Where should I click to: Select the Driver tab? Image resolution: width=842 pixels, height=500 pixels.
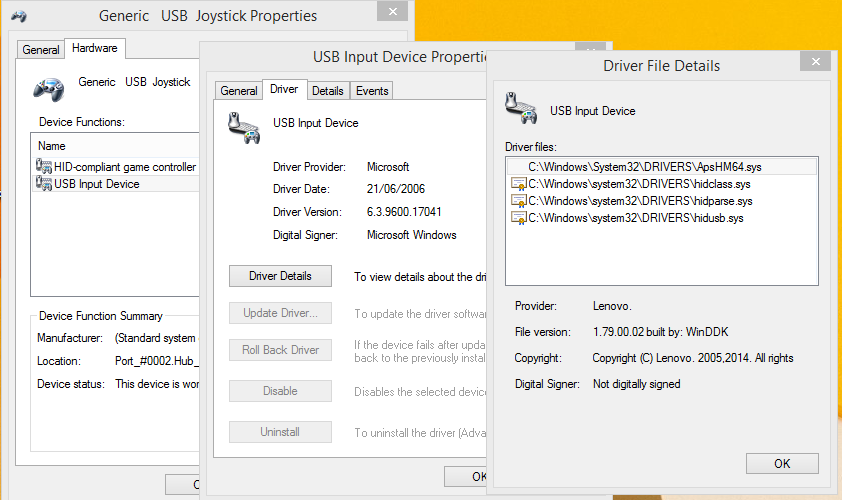click(284, 89)
